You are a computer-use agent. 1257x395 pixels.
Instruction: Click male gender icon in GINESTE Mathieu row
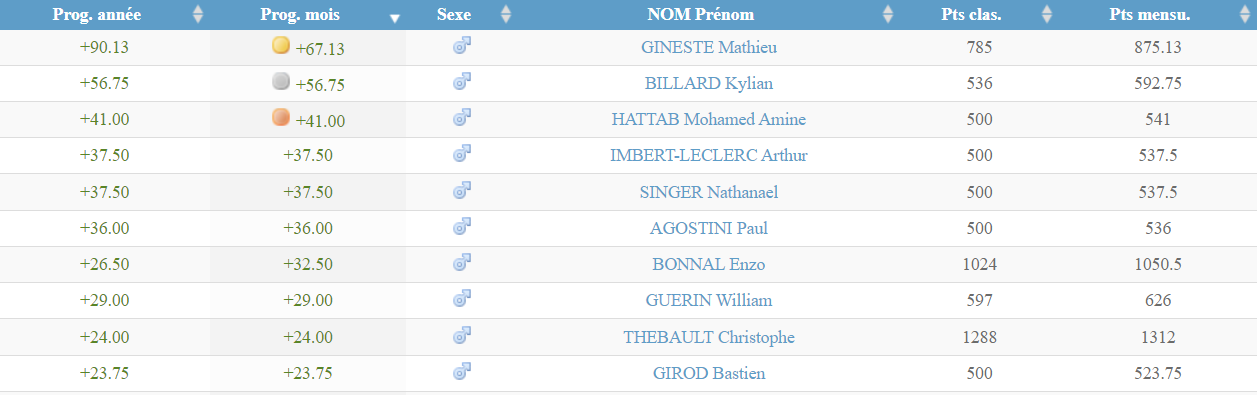[462, 46]
